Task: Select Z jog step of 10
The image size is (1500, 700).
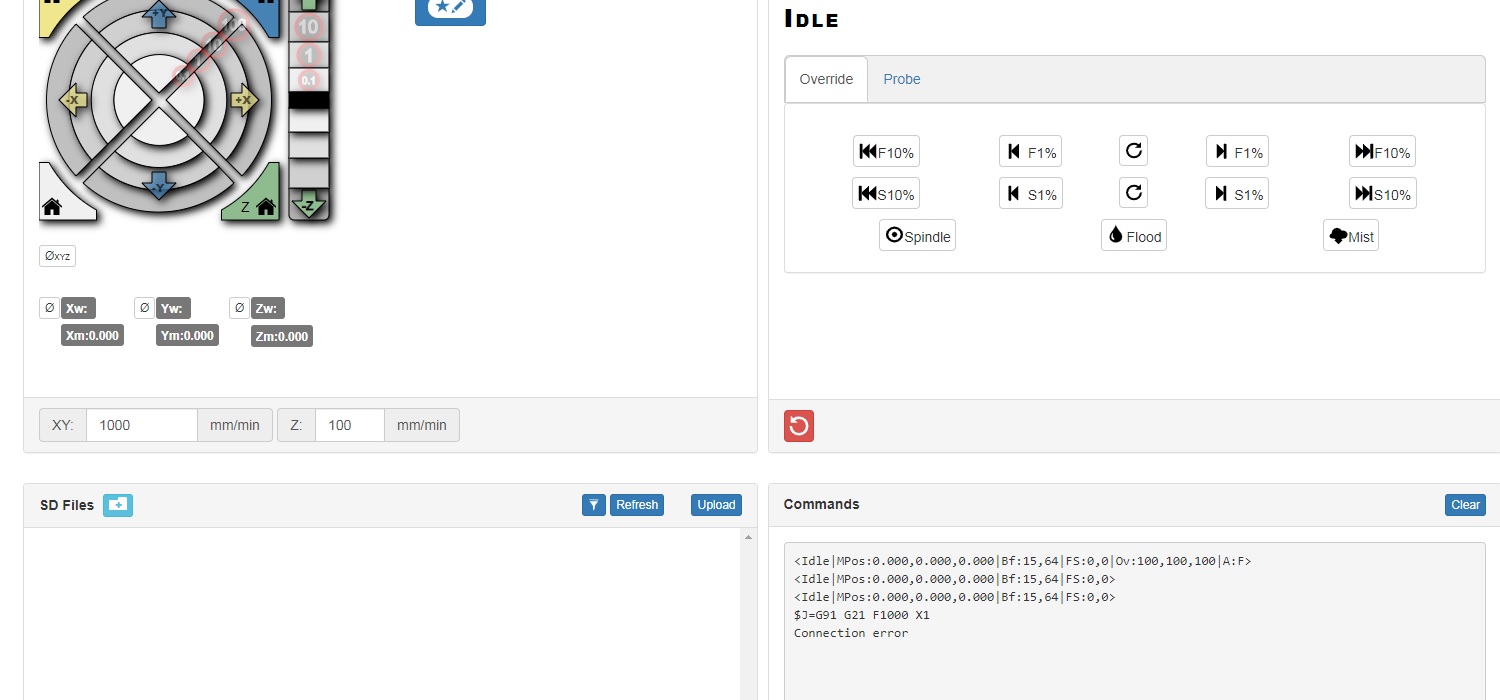Action: click(x=308, y=27)
